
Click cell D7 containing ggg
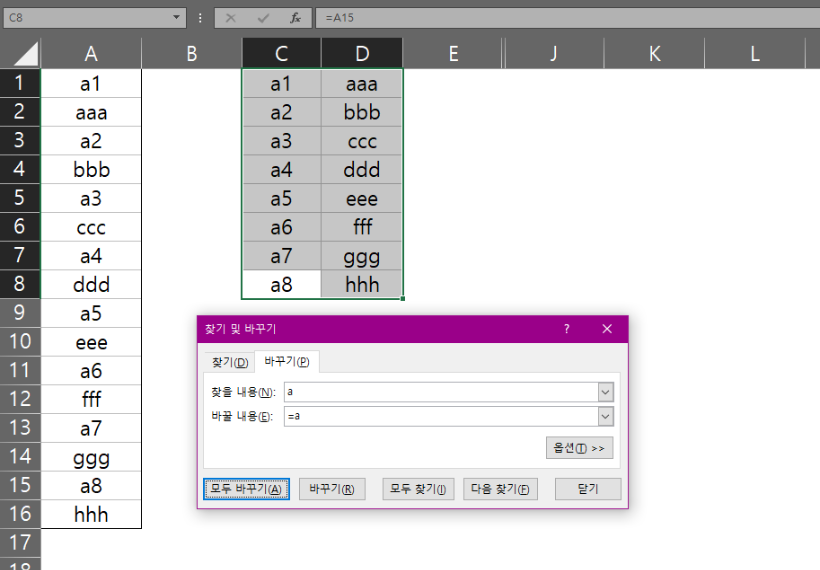tap(362, 256)
